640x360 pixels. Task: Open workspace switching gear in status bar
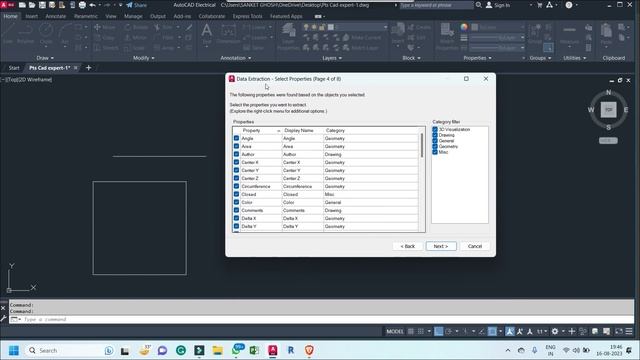coord(555,331)
